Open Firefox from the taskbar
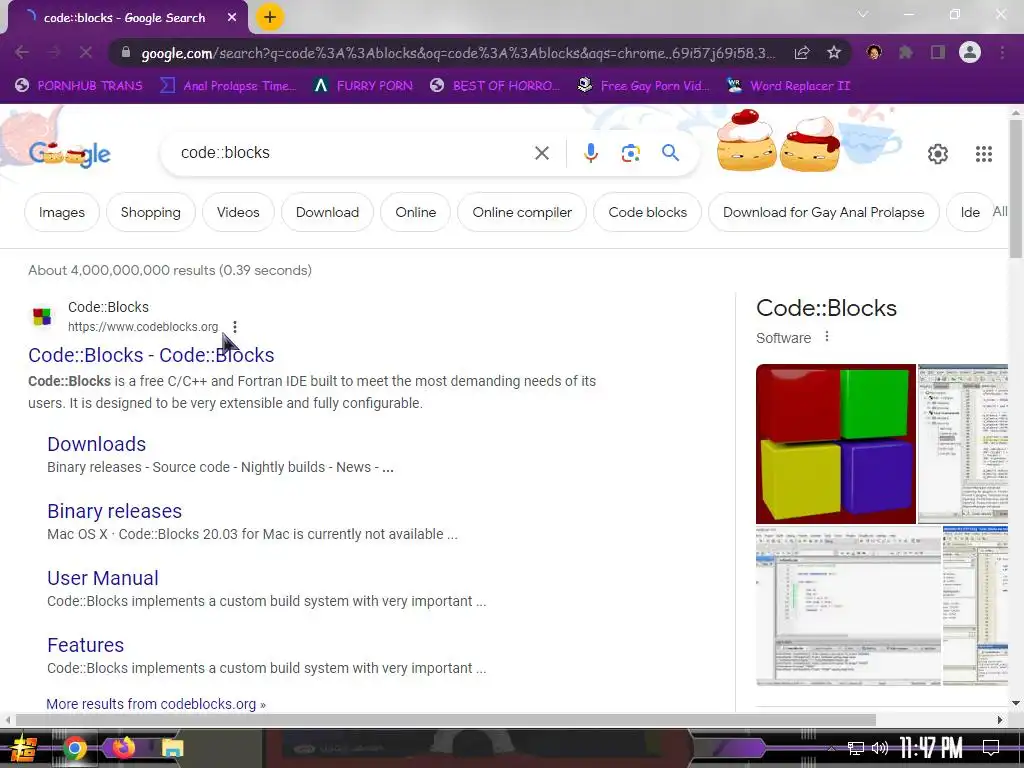 pyautogui.click(x=123, y=747)
